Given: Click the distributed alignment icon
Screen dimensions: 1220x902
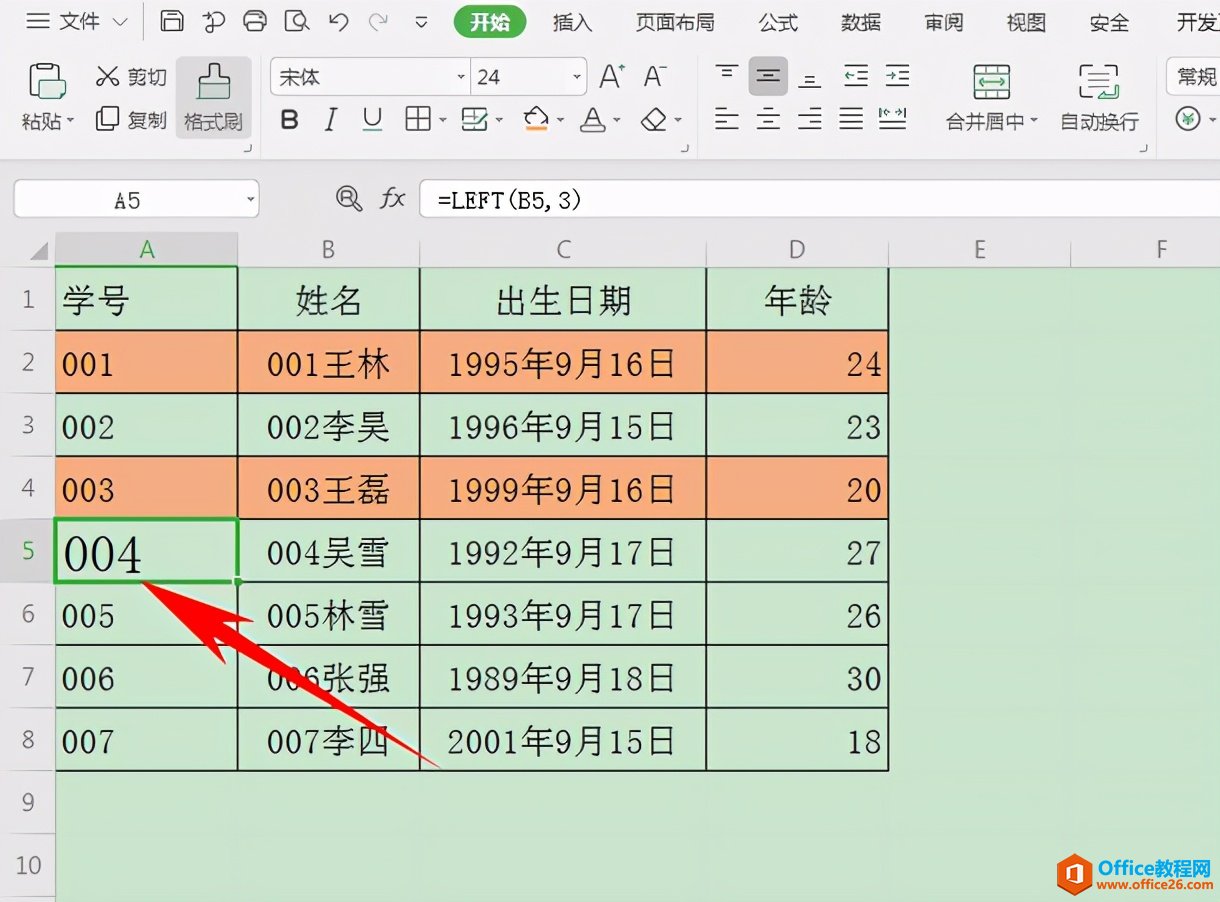Looking at the screenshot, I should point(893,120).
